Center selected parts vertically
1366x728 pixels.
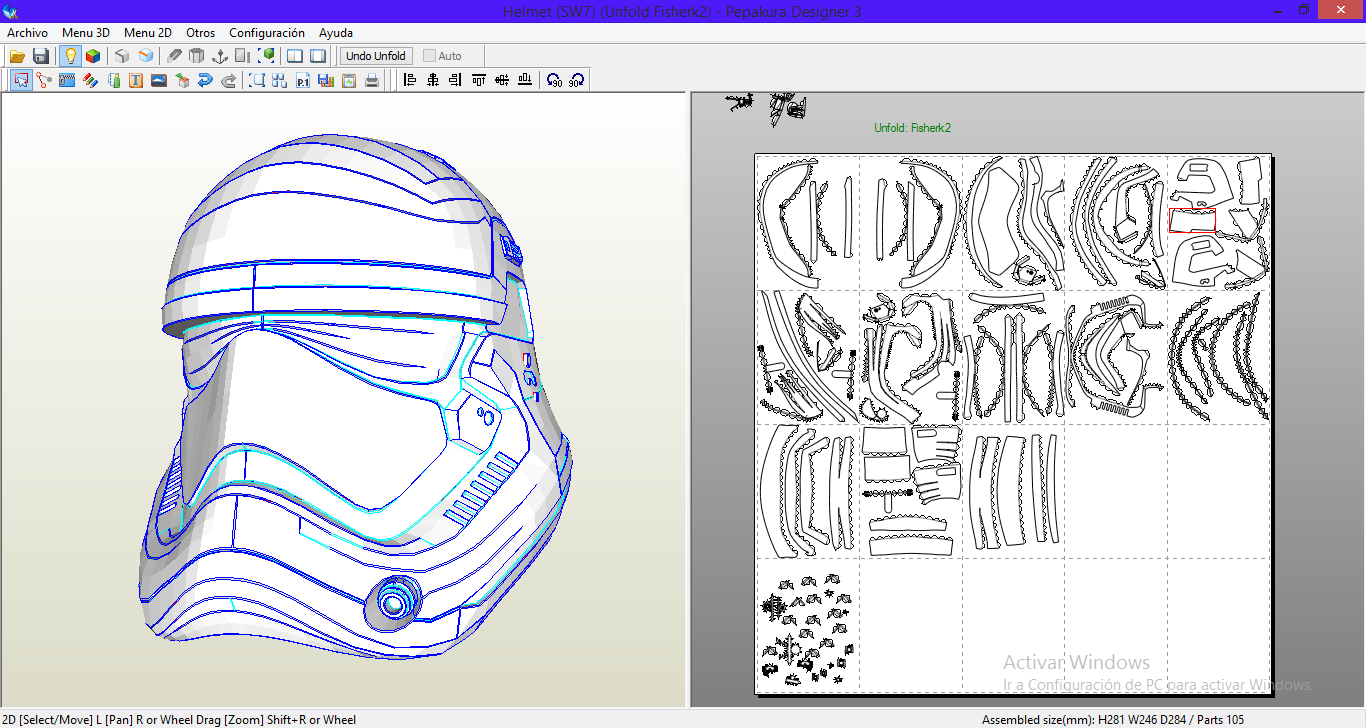pos(502,81)
